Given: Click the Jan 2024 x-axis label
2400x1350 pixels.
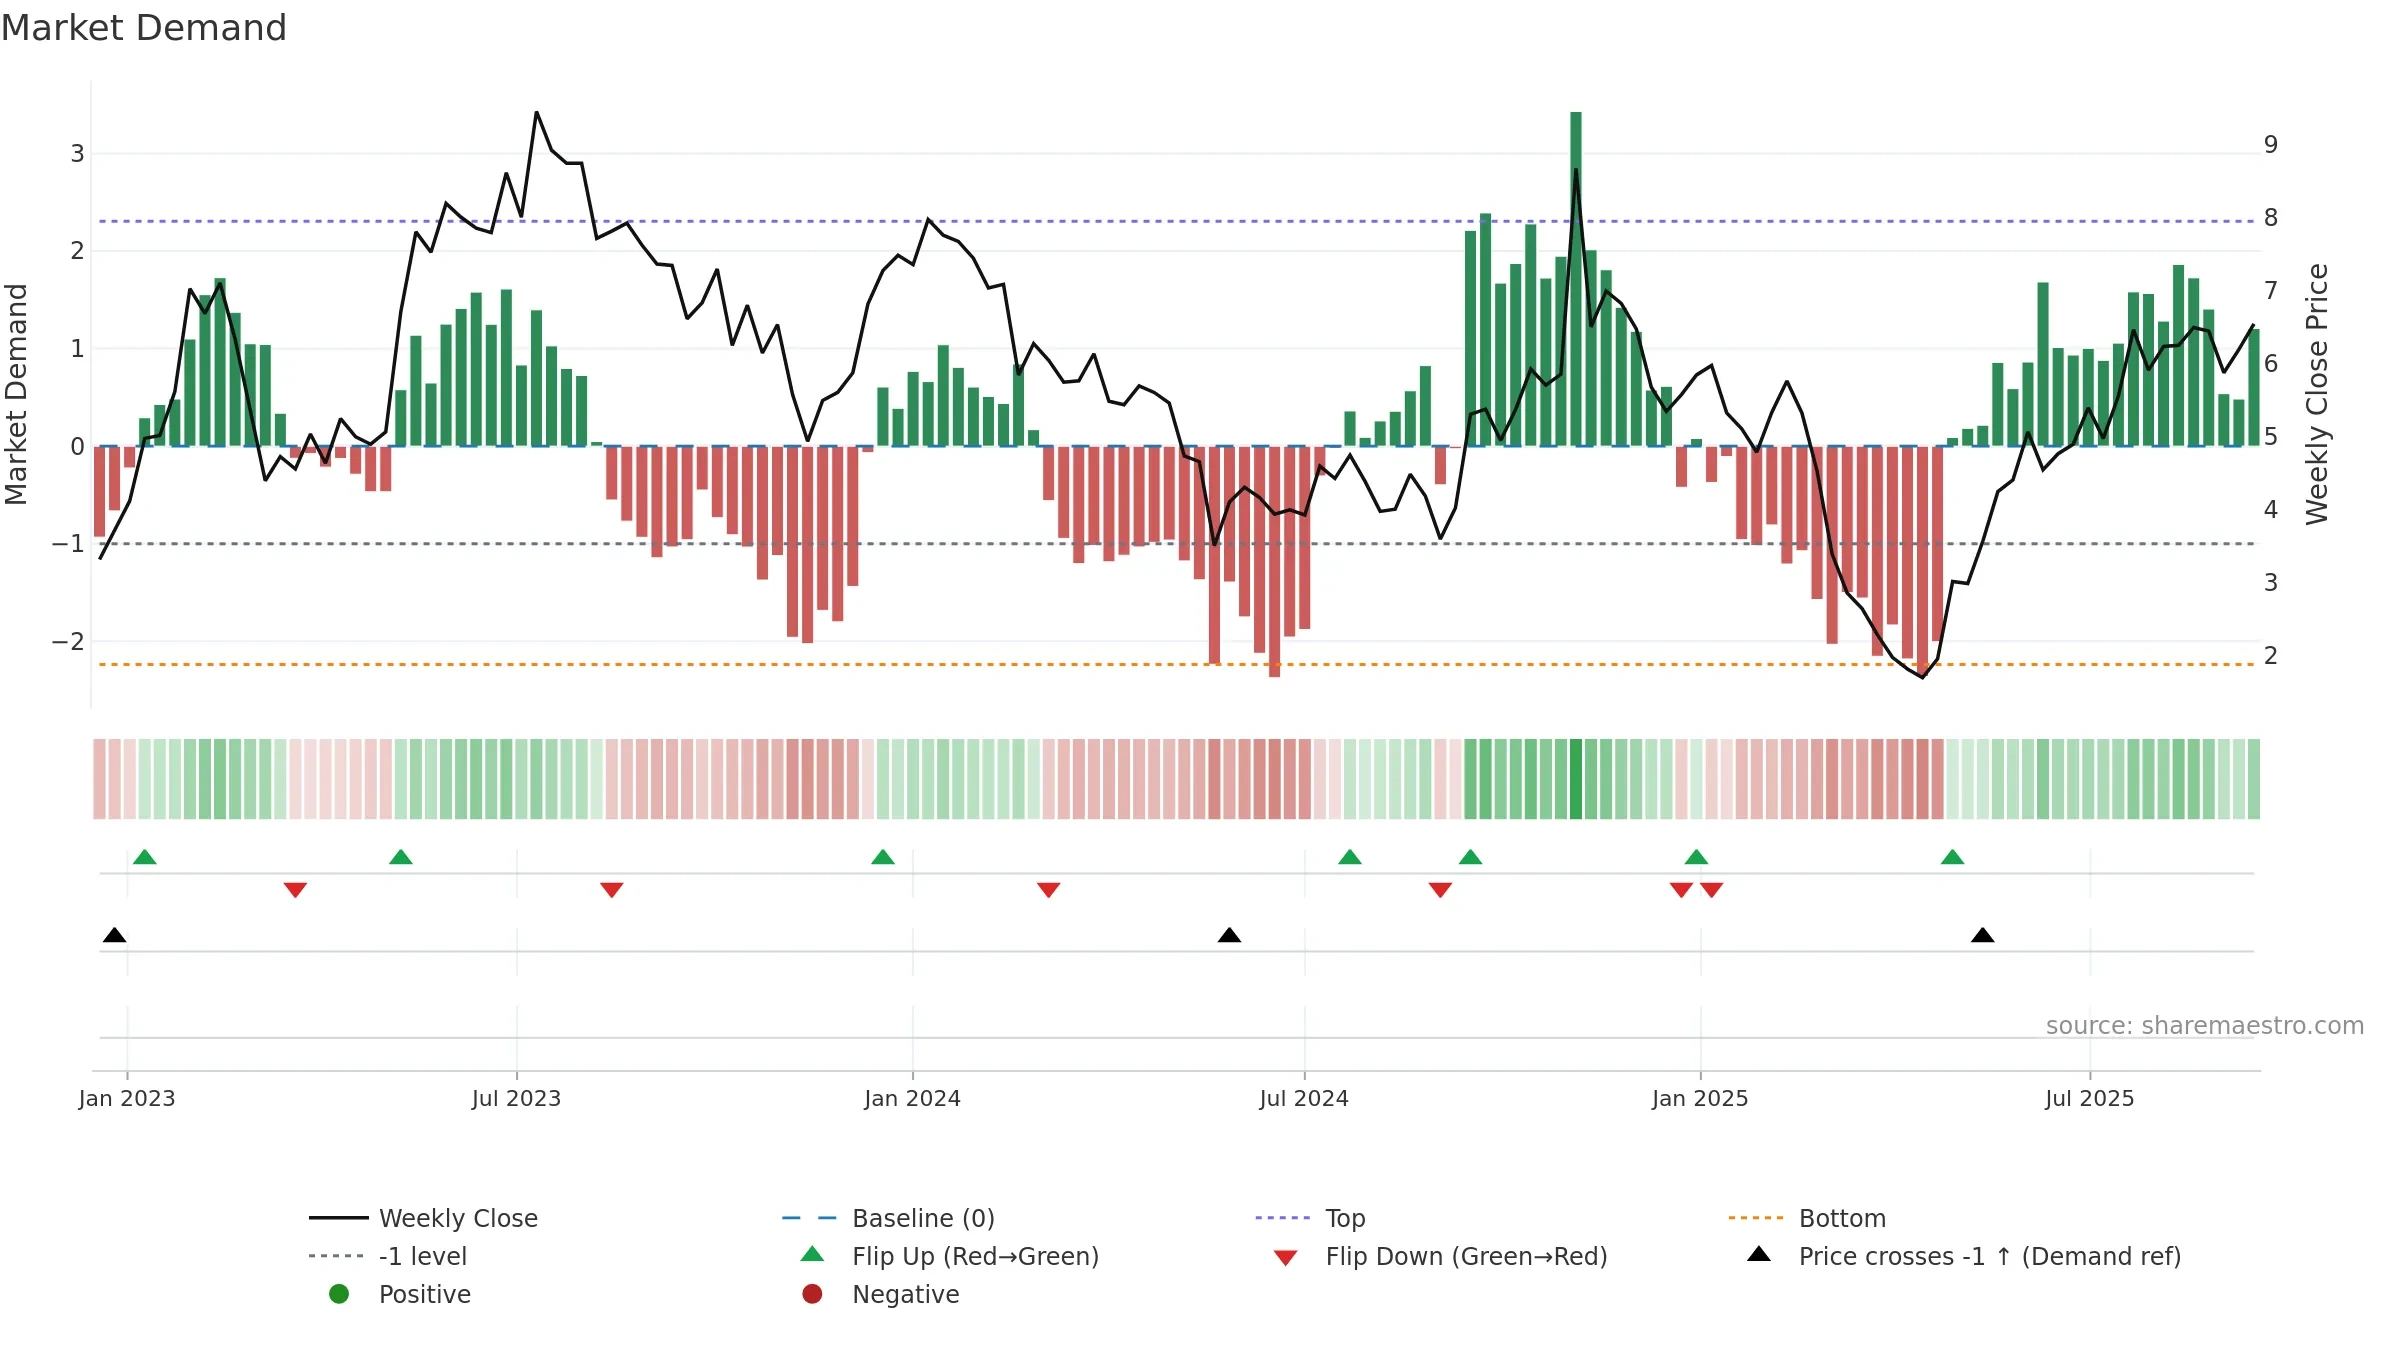Looking at the screenshot, I should click(913, 1099).
